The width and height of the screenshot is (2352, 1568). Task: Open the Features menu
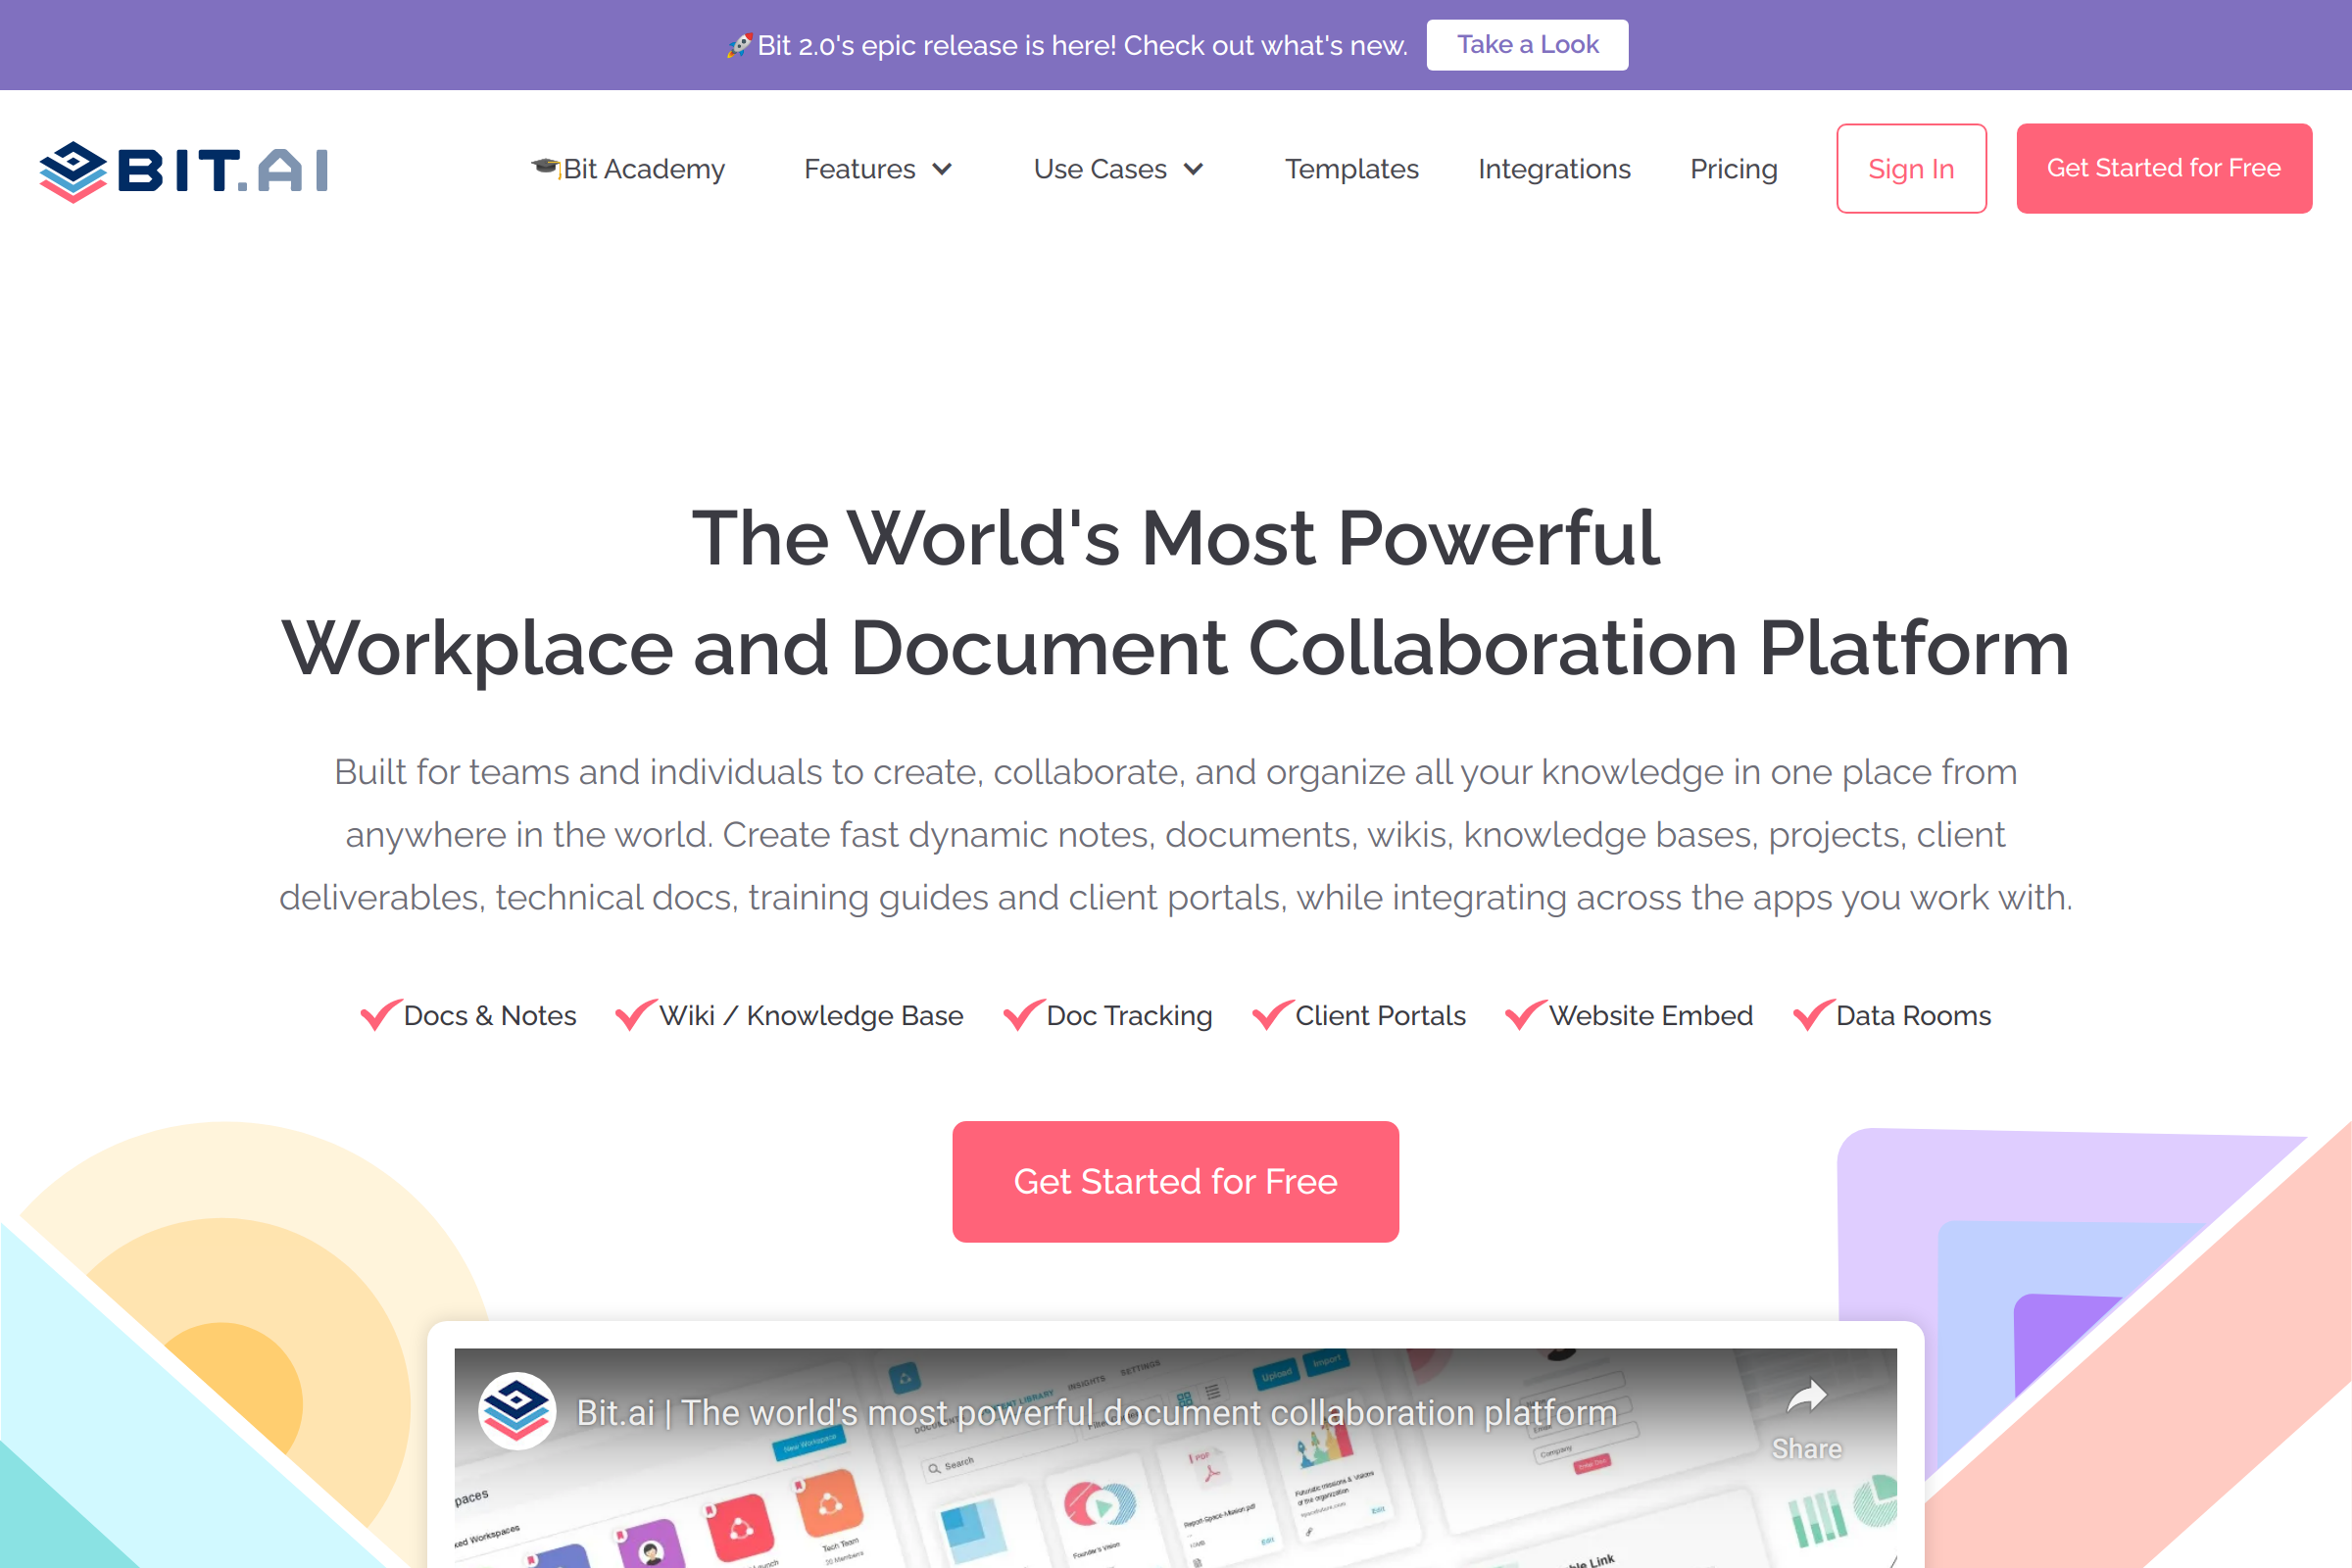point(860,169)
